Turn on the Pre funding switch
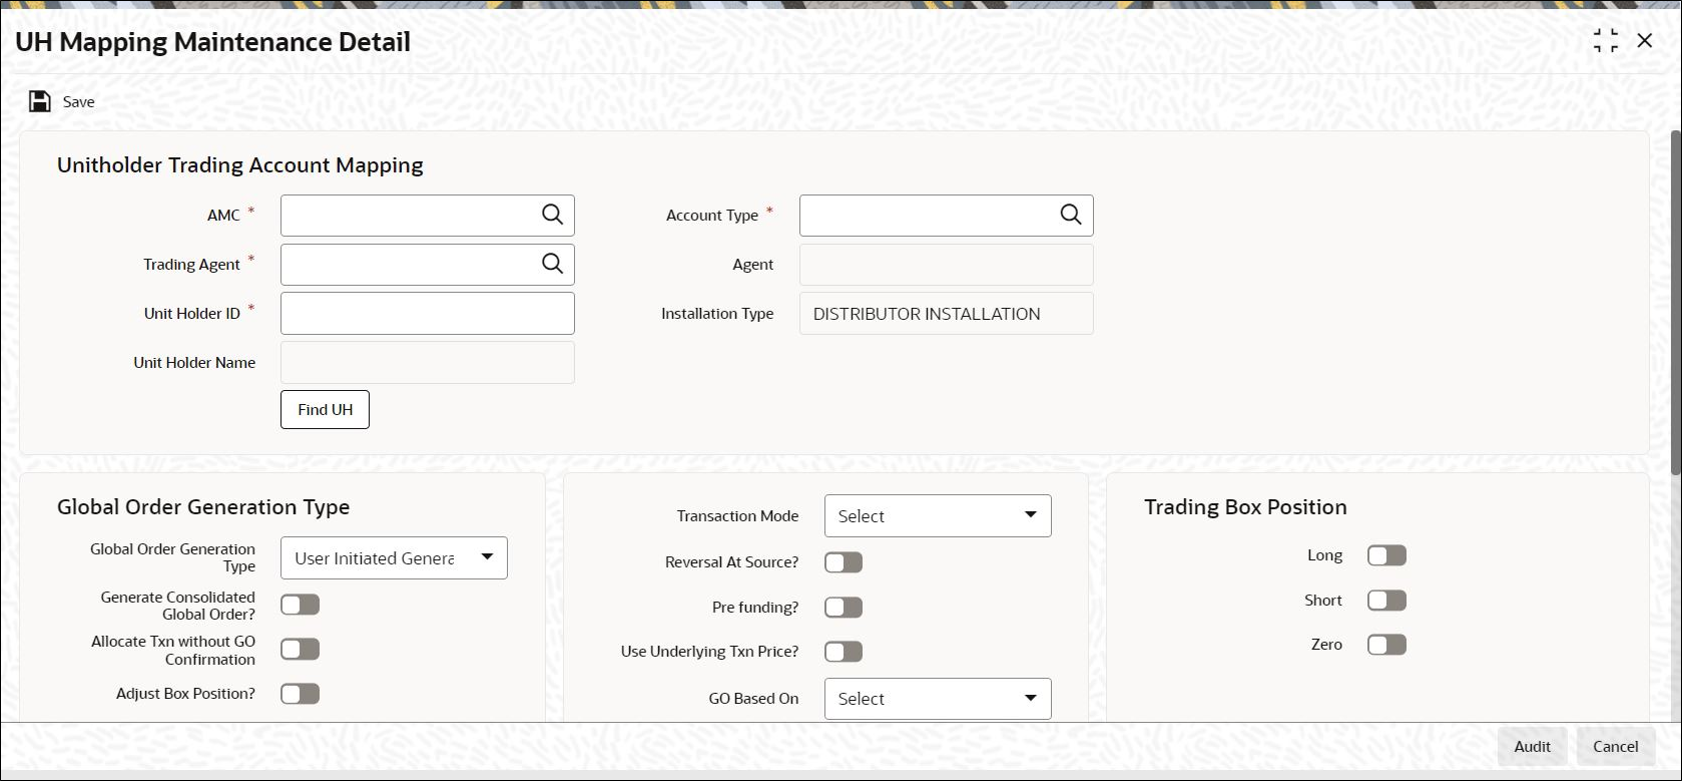This screenshot has width=1682, height=781. (x=843, y=607)
